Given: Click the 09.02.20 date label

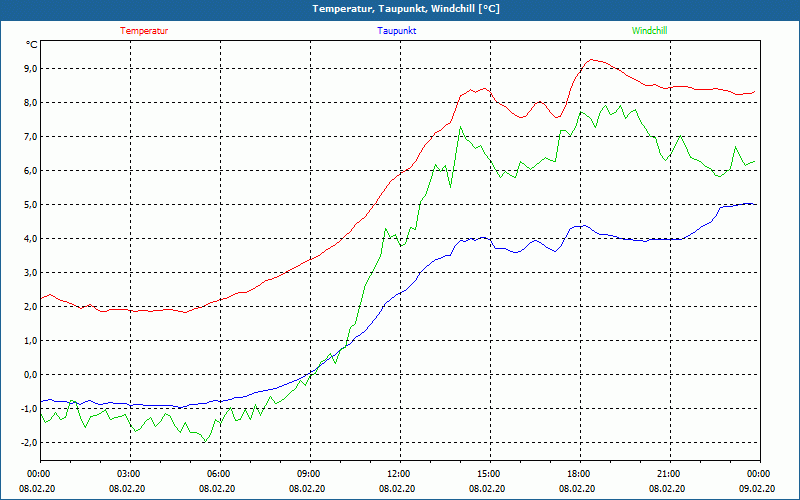Looking at the screenshot, I should click(x=757, y=488).
